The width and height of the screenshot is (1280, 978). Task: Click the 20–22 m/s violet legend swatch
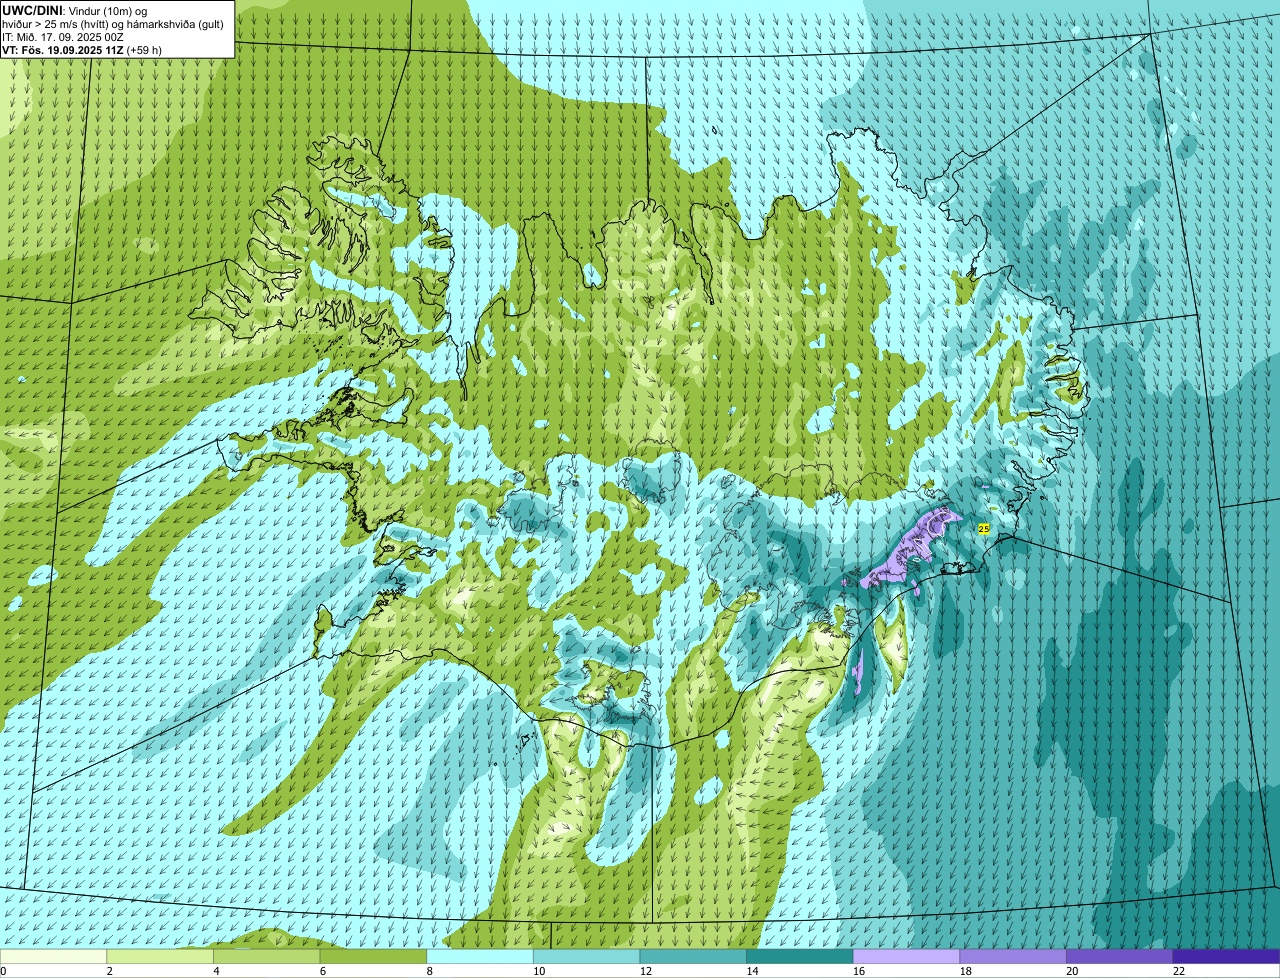pos(1120,956)
